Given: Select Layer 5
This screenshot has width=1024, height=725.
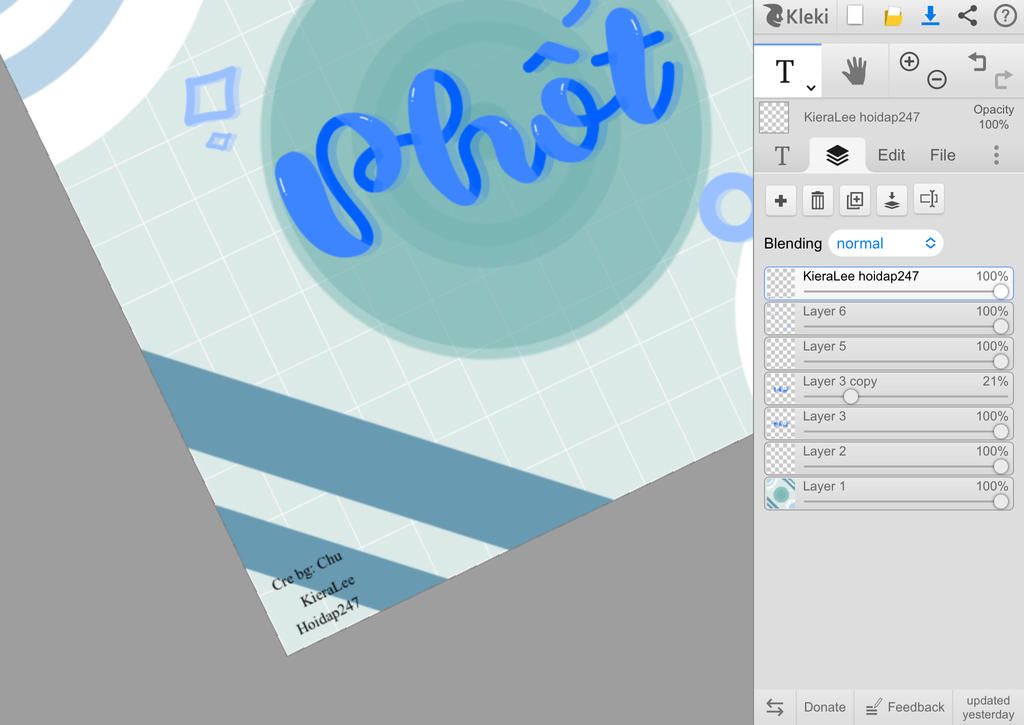Looking at the screenshot, I should (x=888, y=353).
